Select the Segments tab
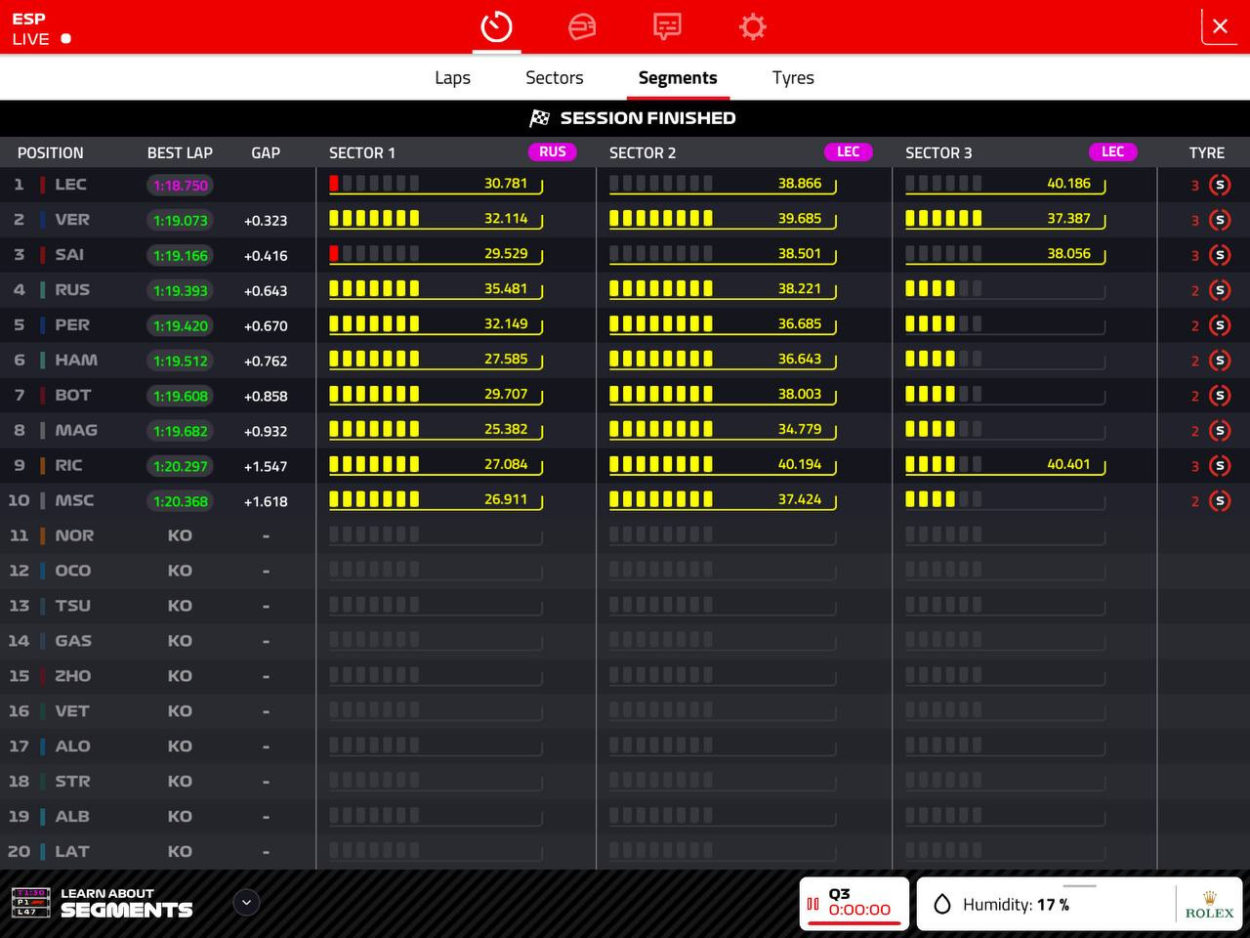 point(678,78)
